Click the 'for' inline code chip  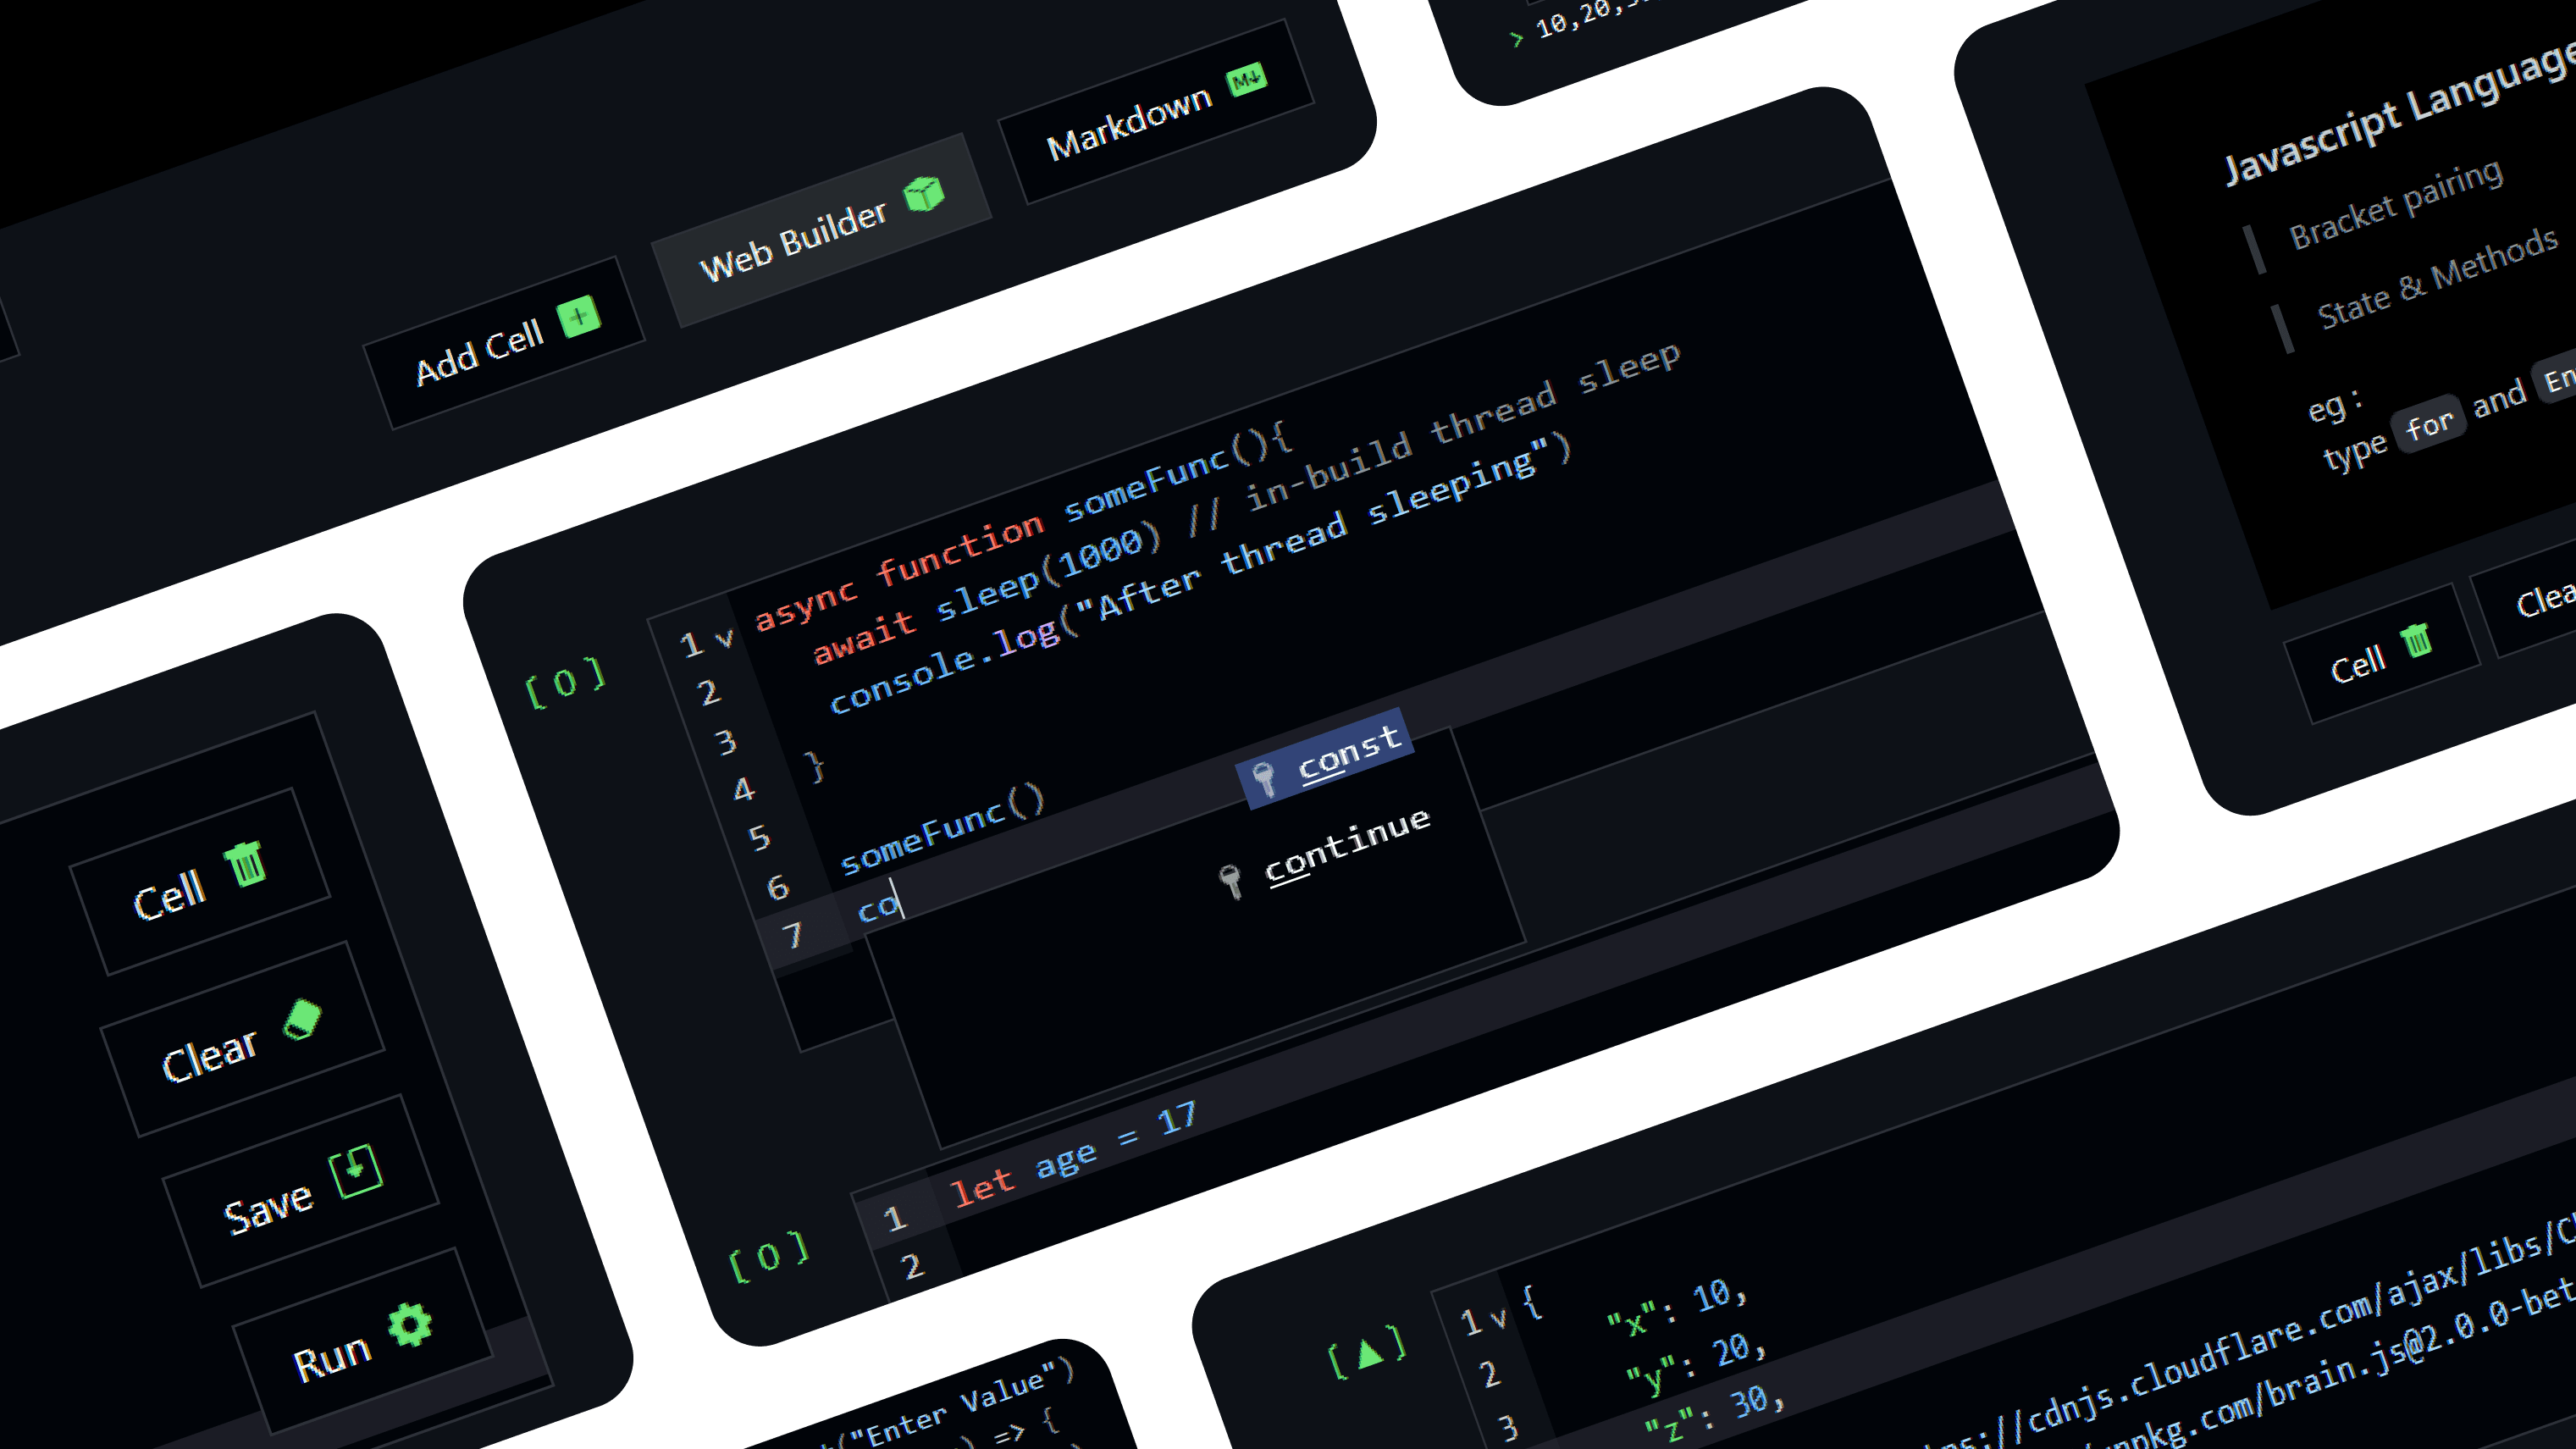coord(2429,423)
